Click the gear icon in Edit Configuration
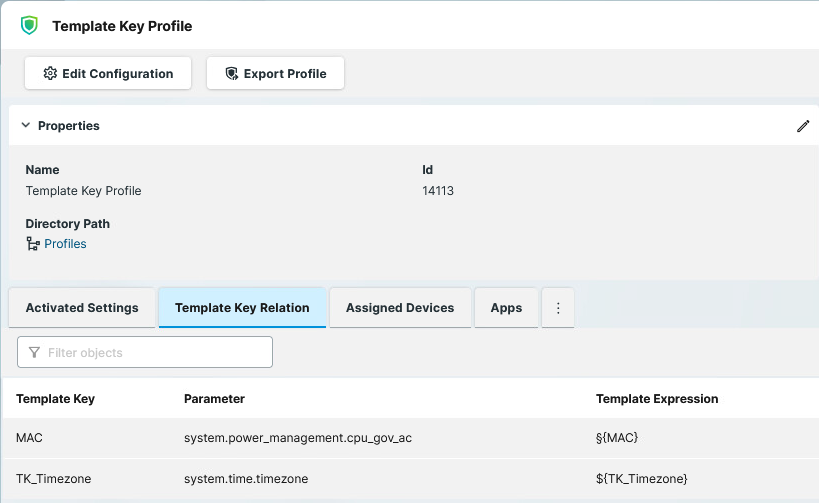The height and width of the screenshot is (503, 819). point(50,74)
